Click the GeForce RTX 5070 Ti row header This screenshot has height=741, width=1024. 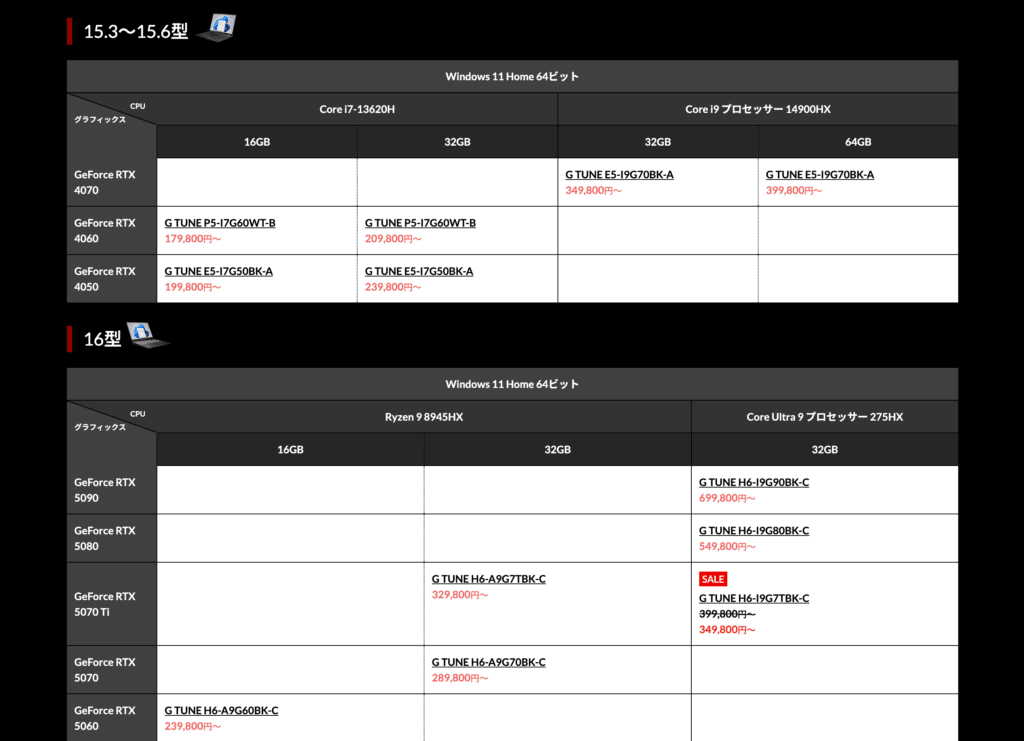point(112,604)
